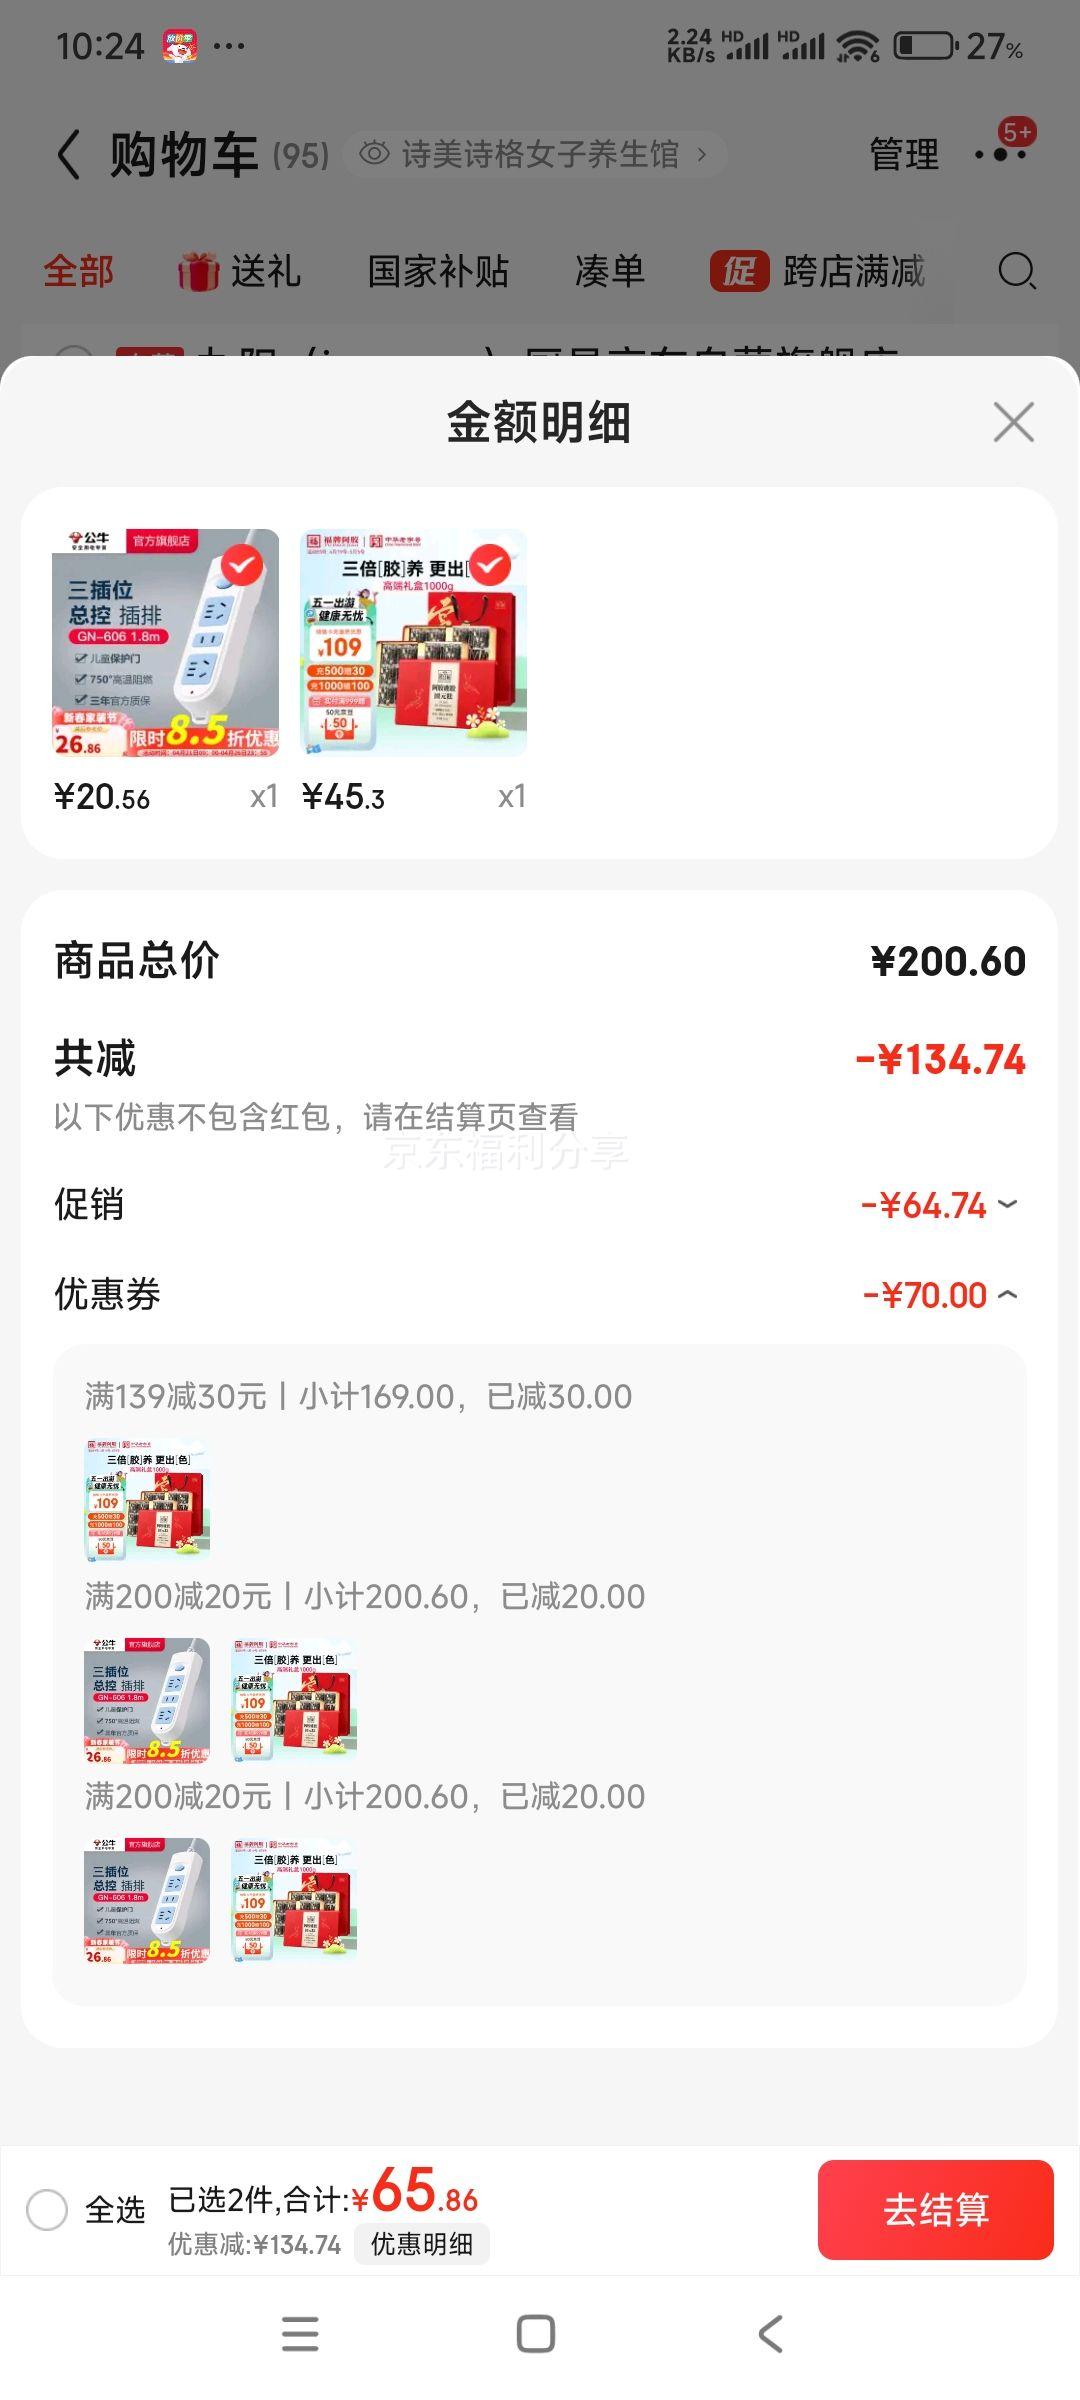The image size is (1080, 2400).
Task: Toggle the 全选 select-all radio circle
Action: (x=47, y=2209)
